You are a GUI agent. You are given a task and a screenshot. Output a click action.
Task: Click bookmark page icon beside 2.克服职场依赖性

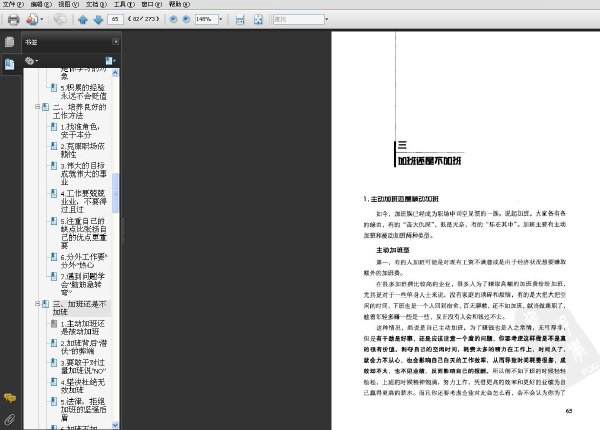click(54, 146)
